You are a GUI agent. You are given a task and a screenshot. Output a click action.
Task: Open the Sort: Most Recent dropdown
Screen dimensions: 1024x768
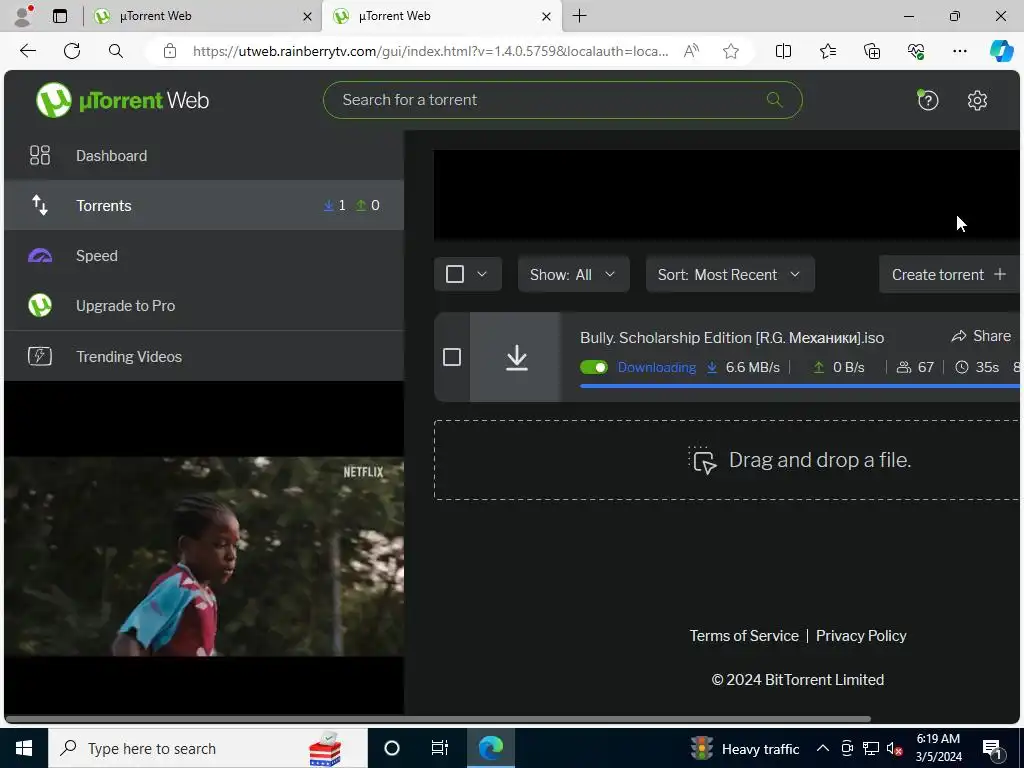click(730, 274)
